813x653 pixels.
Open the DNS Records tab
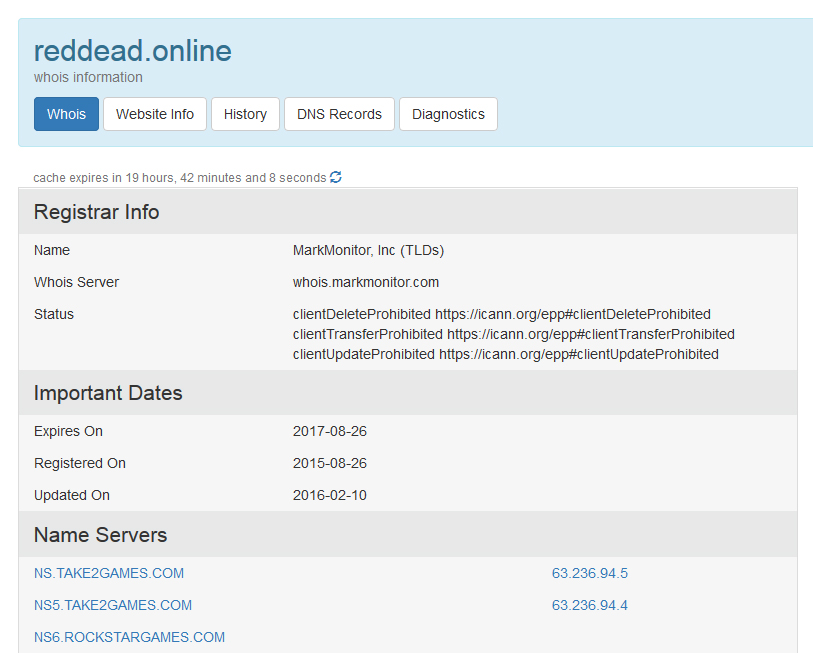(x=340, y=114)
